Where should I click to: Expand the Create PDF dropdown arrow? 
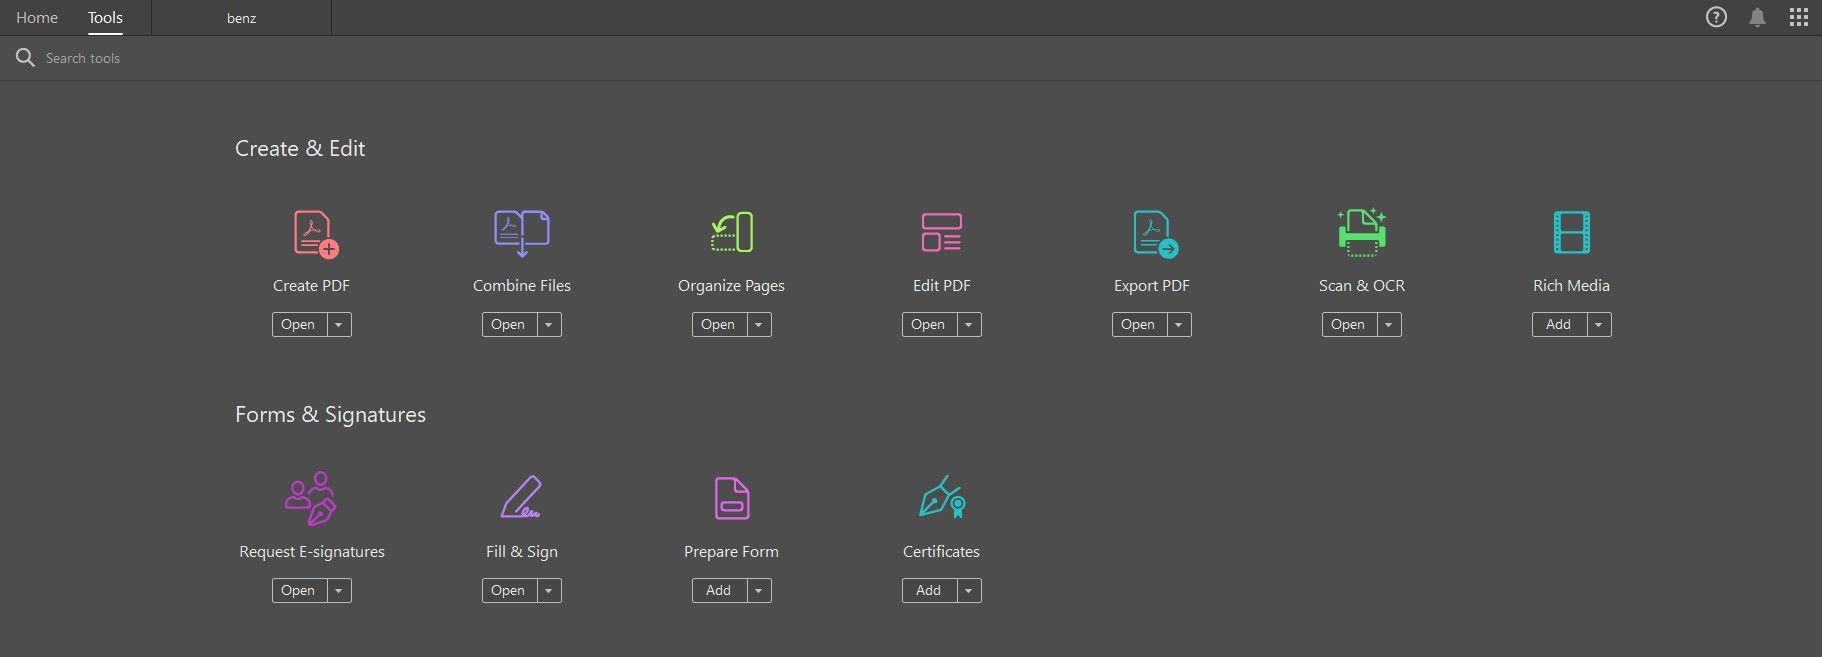click(x=339, y=324)
